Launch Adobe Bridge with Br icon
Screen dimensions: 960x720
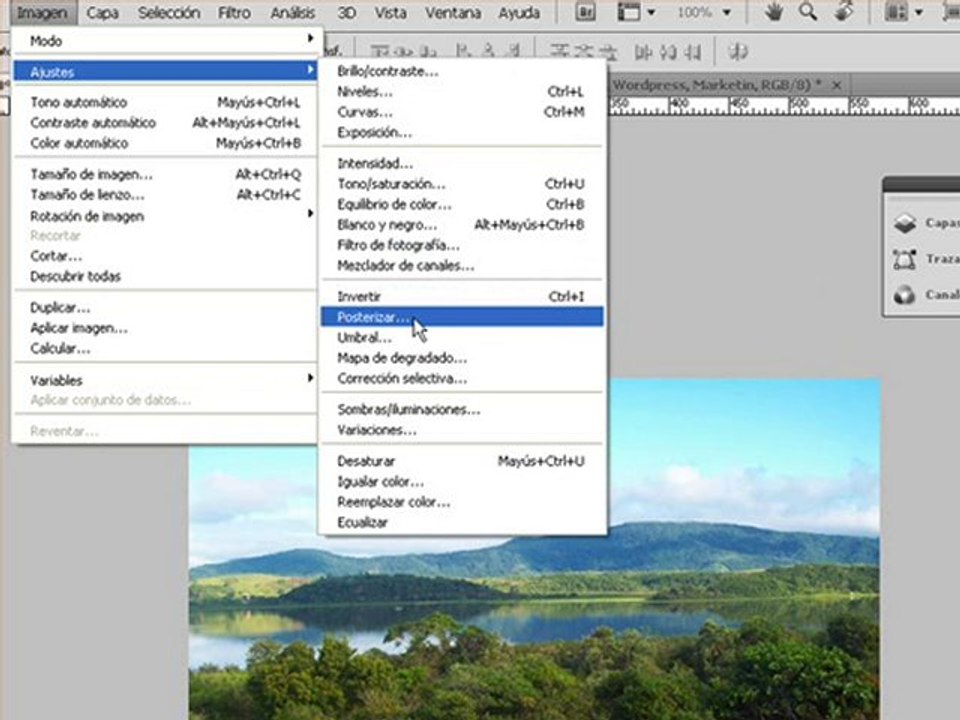[585, 12]
